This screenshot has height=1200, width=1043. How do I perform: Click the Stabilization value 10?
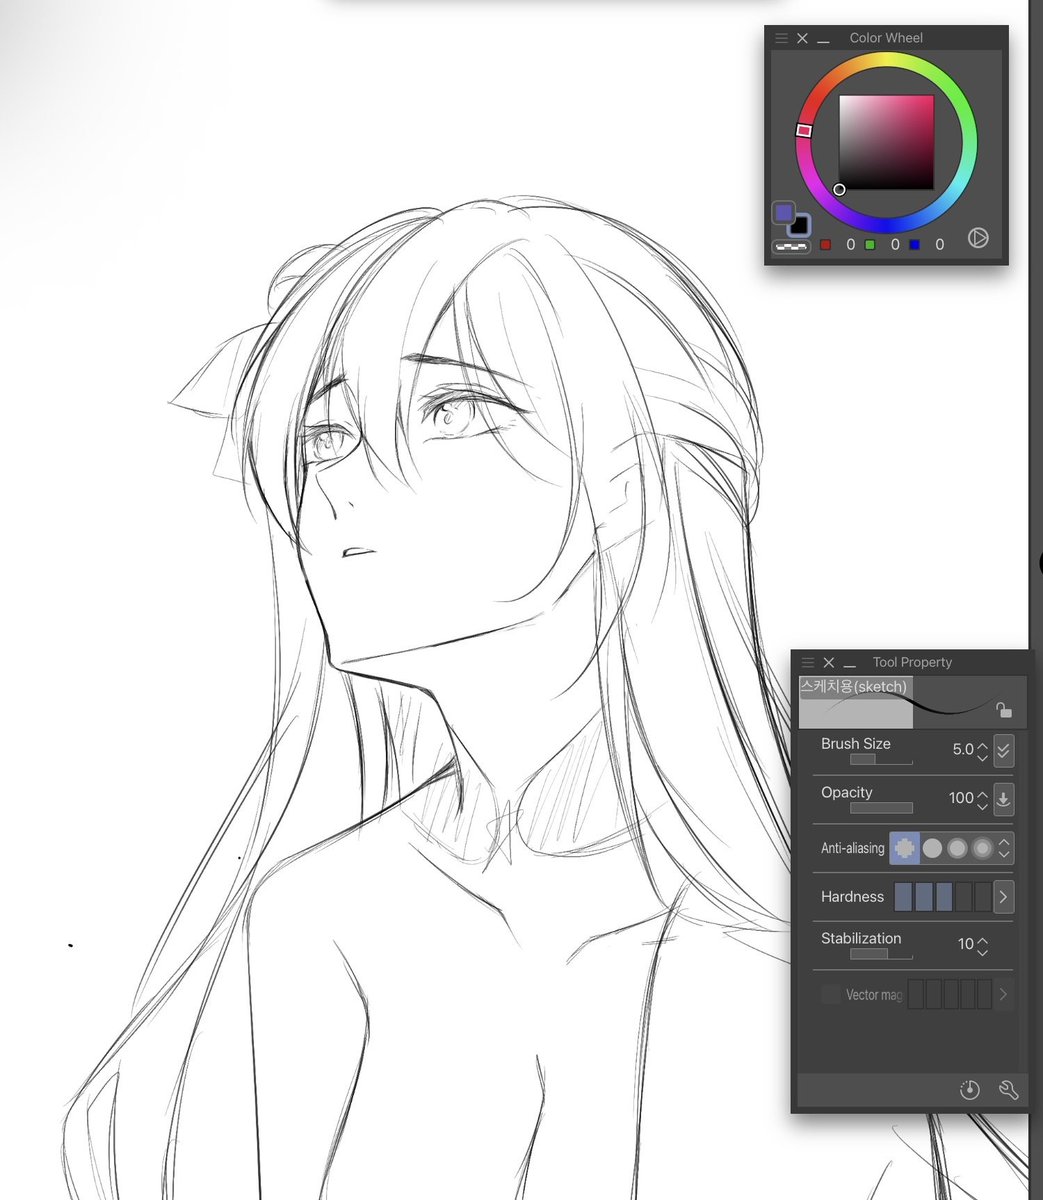pyautogui.click(x=965, y=944)
